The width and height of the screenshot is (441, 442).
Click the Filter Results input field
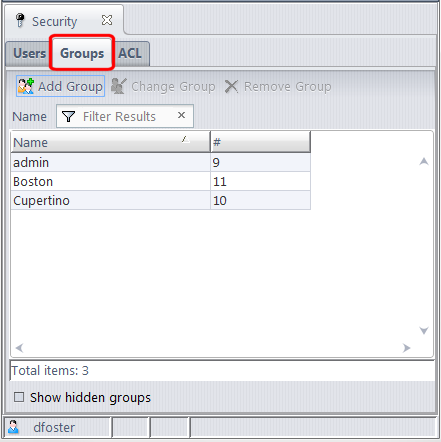click(125, 116)
